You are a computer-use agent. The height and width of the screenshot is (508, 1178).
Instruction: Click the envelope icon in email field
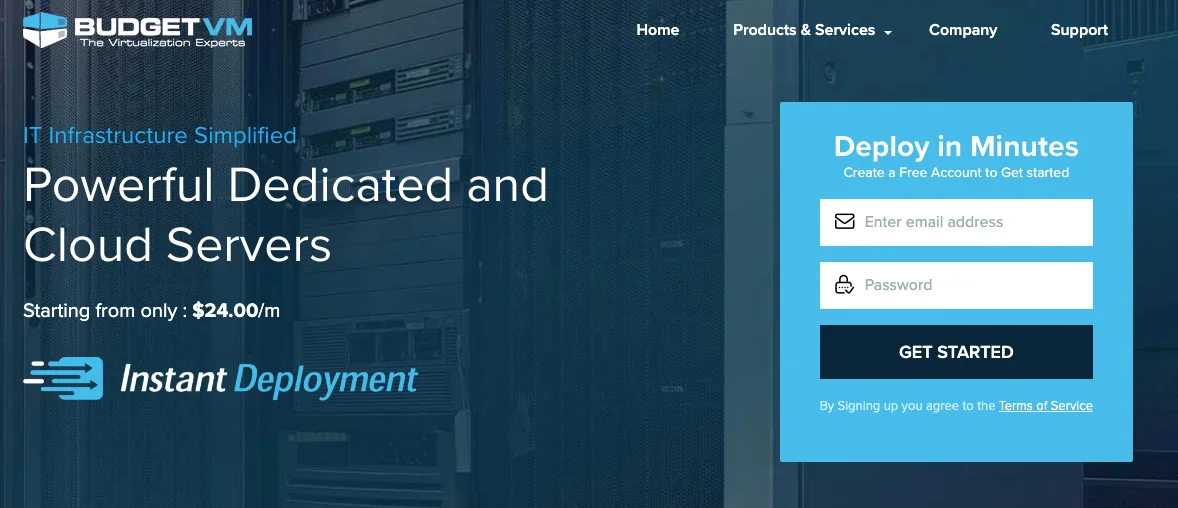(844, 222)
